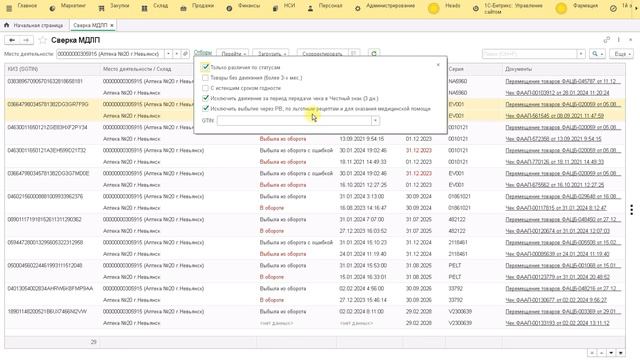Open the selected Место деятельности item
This screenshot has width=640, height=360.
[x=185, y=54]
